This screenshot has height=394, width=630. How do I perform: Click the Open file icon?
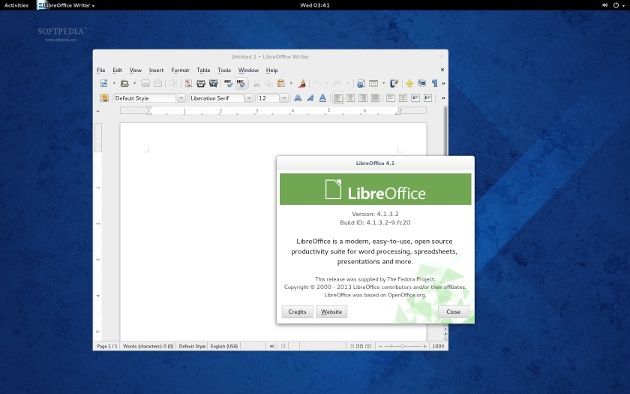(125, 84)
